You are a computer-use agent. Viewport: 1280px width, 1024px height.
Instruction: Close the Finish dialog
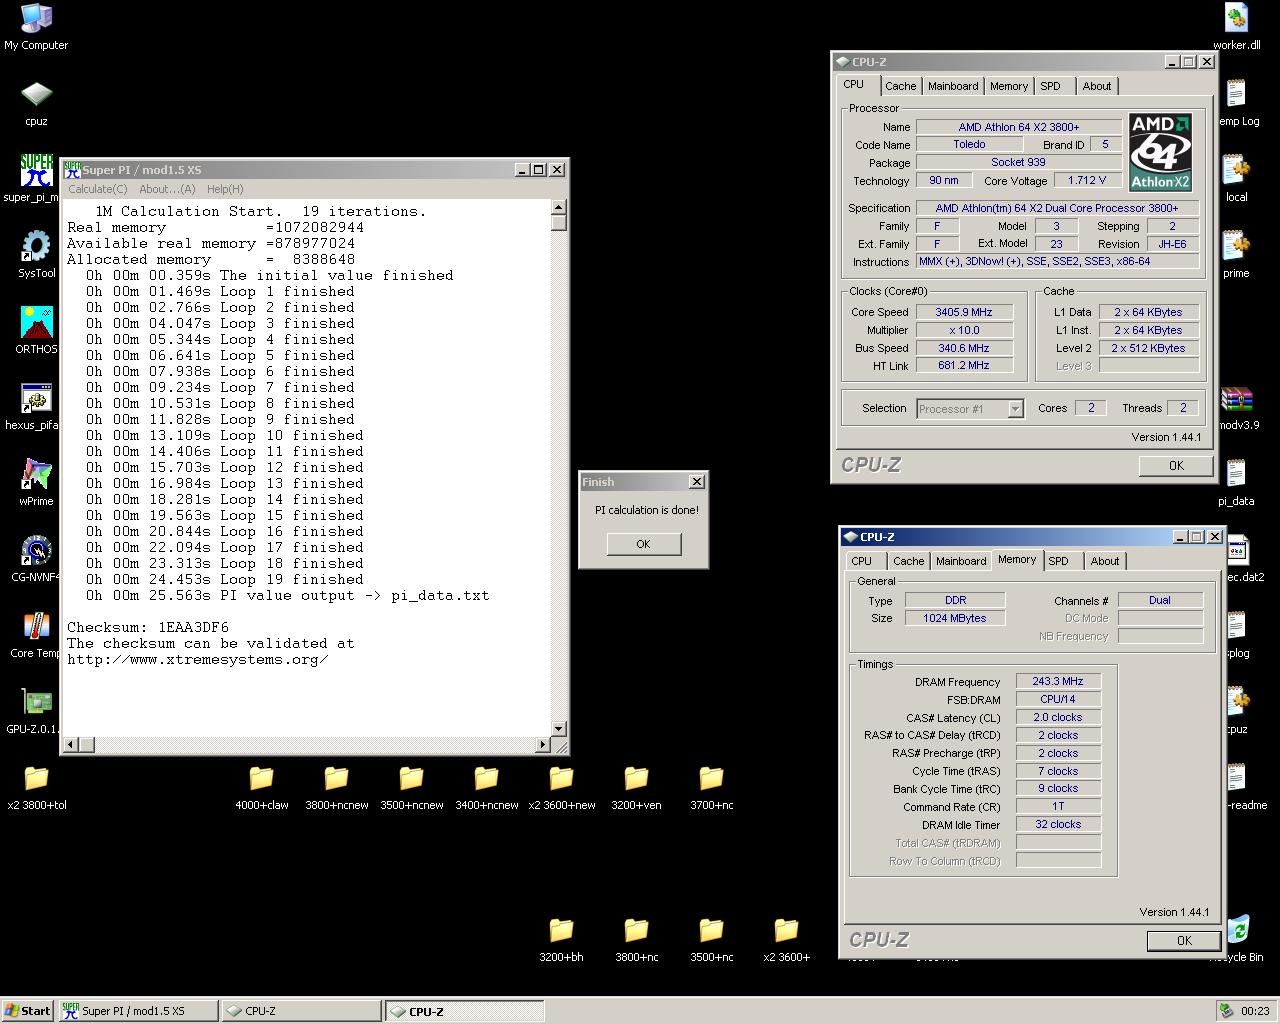pyautogui.click(x=697, y=482)
